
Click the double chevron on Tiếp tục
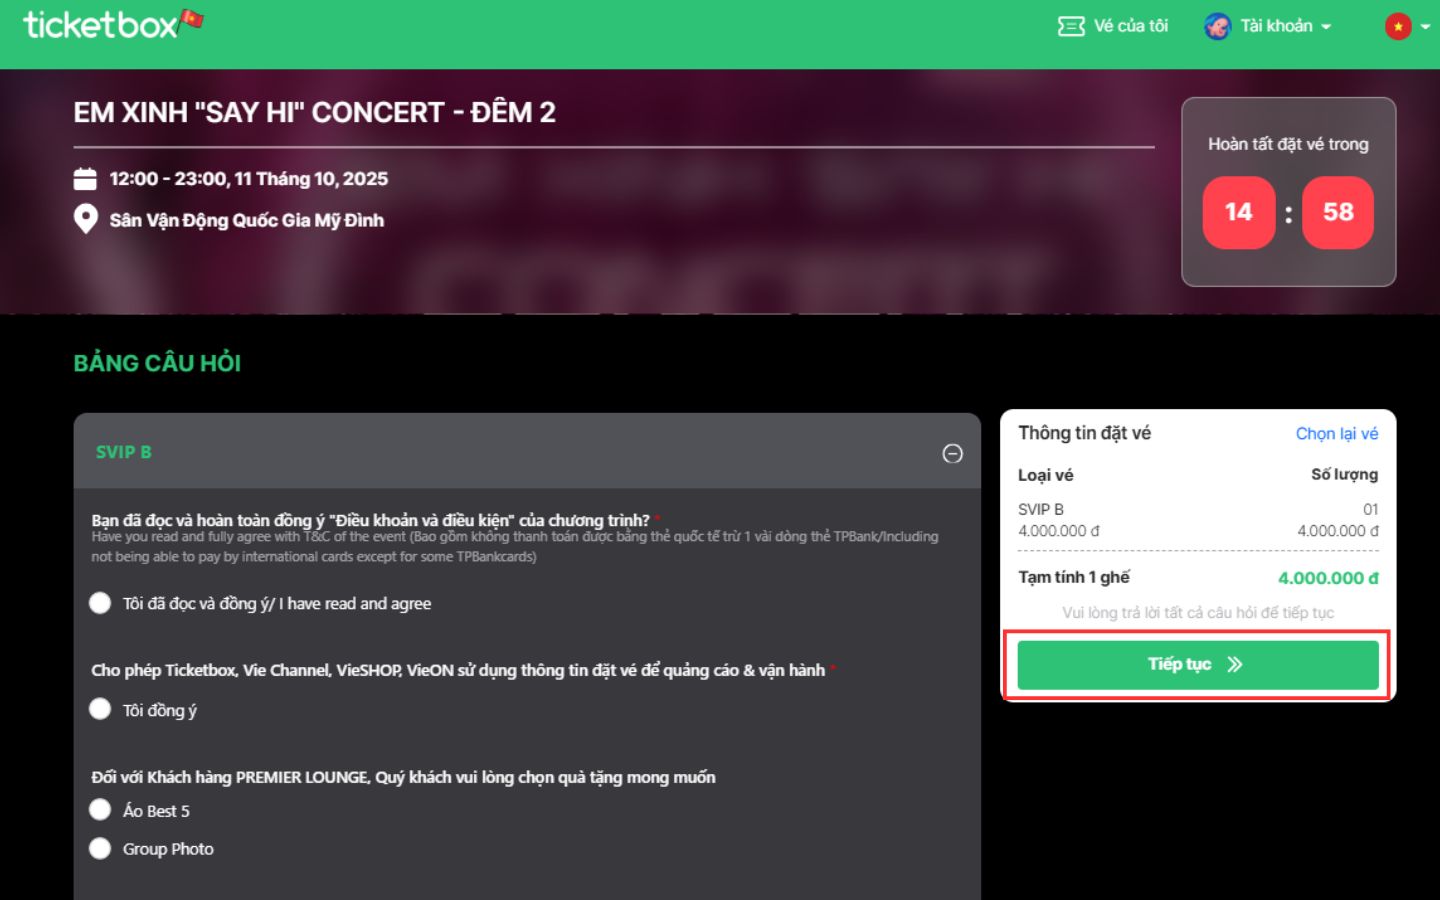1235,665
